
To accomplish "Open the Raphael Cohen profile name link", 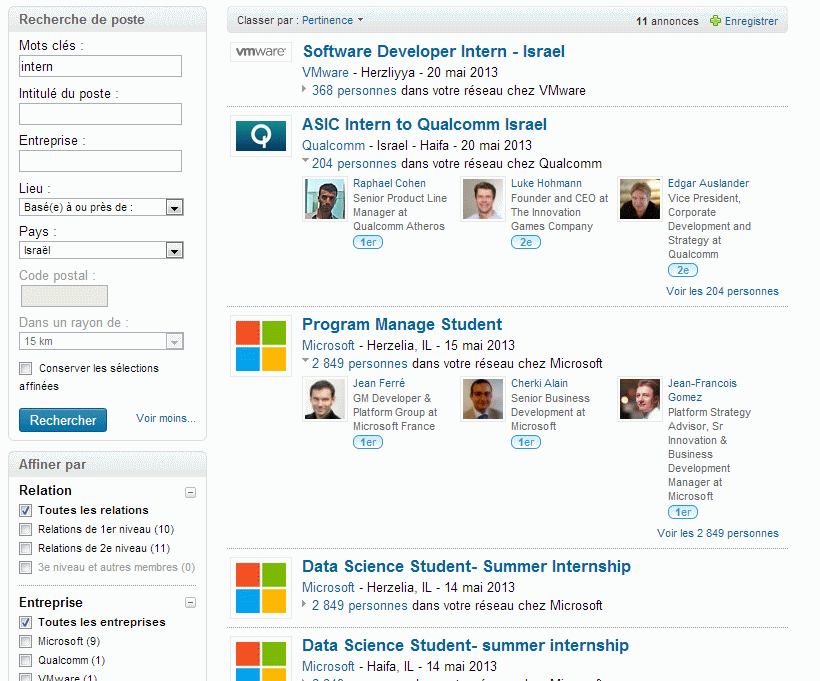I will pos(389,184).
